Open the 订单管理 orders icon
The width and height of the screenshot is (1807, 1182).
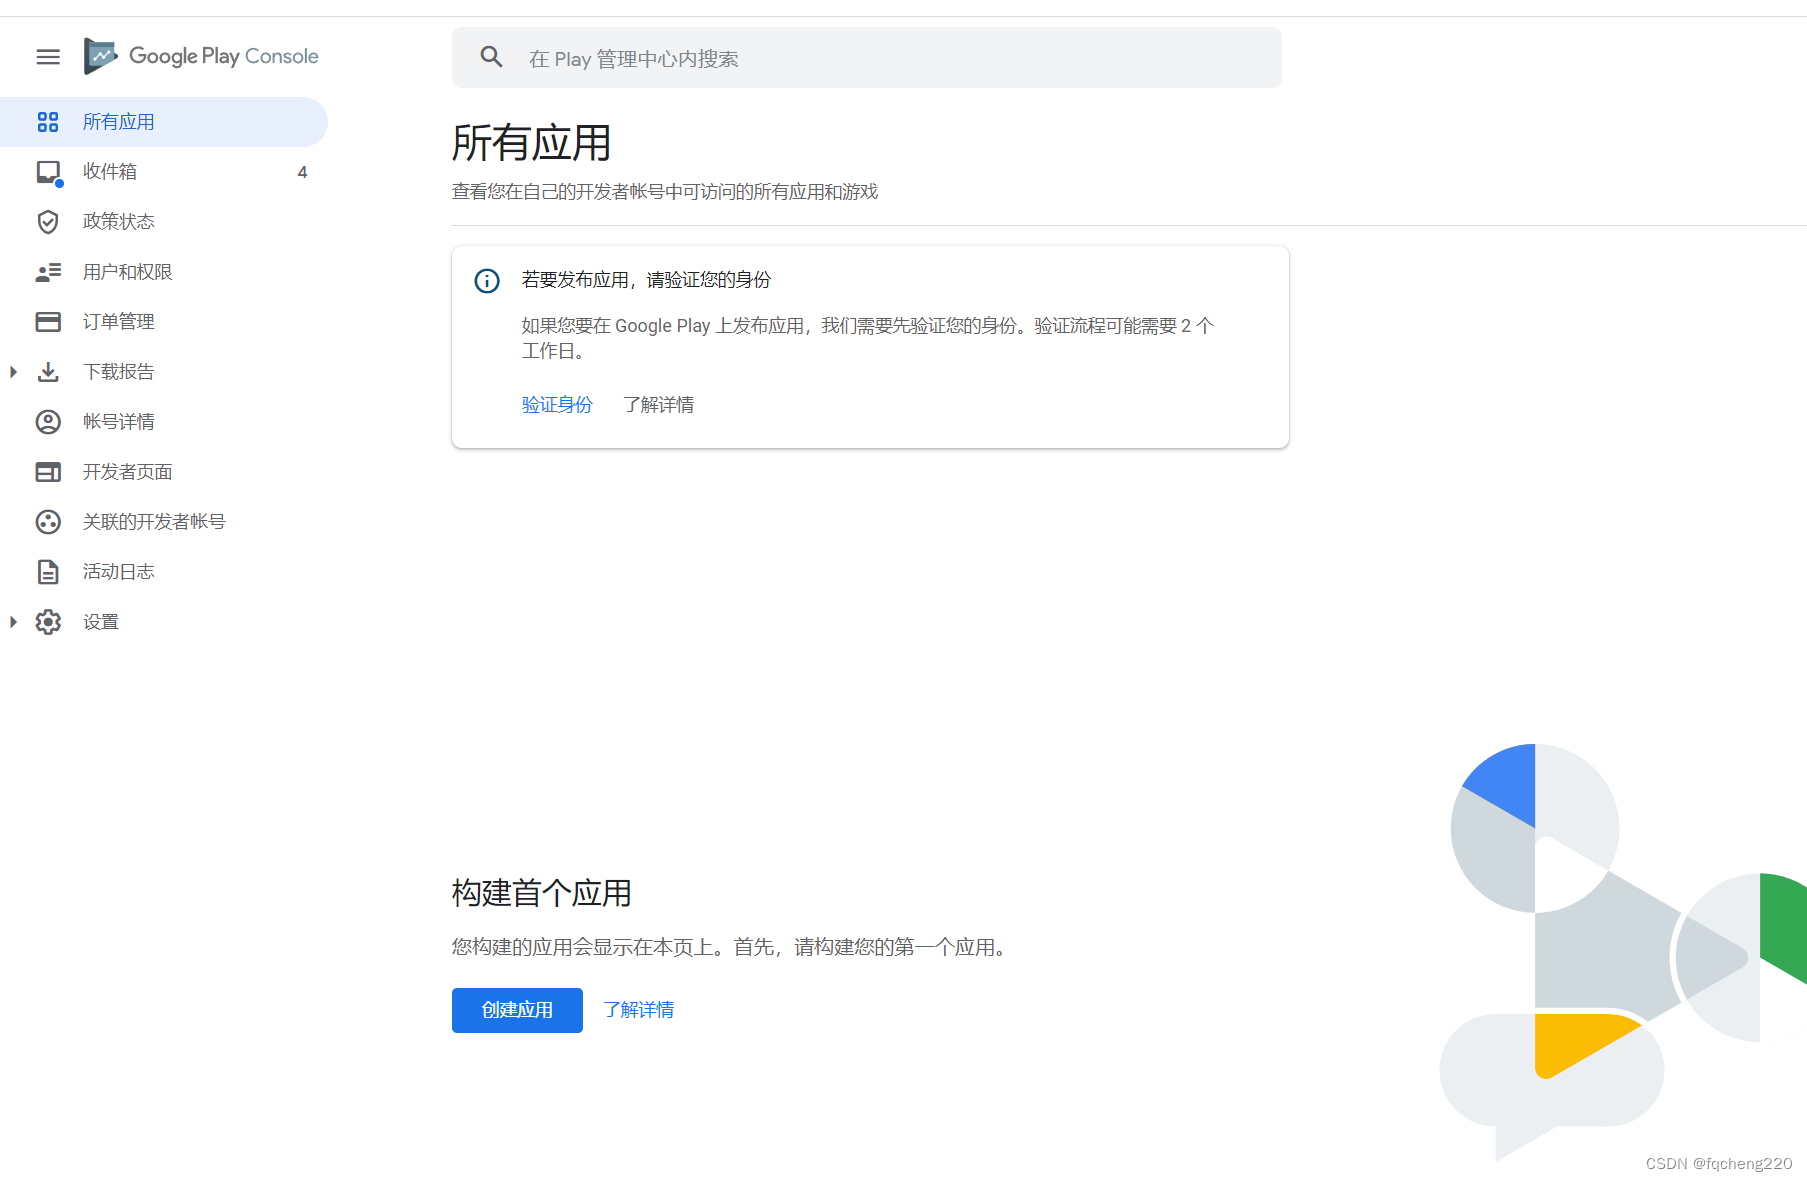(48, 321)
